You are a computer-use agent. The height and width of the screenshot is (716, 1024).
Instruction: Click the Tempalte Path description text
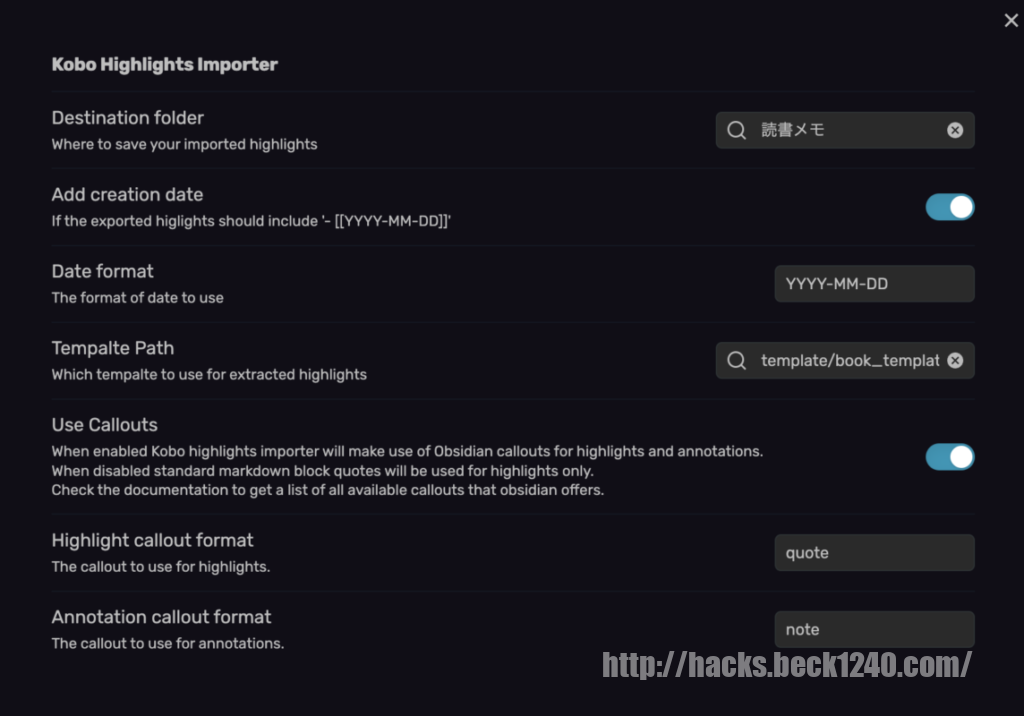(209, 375)
